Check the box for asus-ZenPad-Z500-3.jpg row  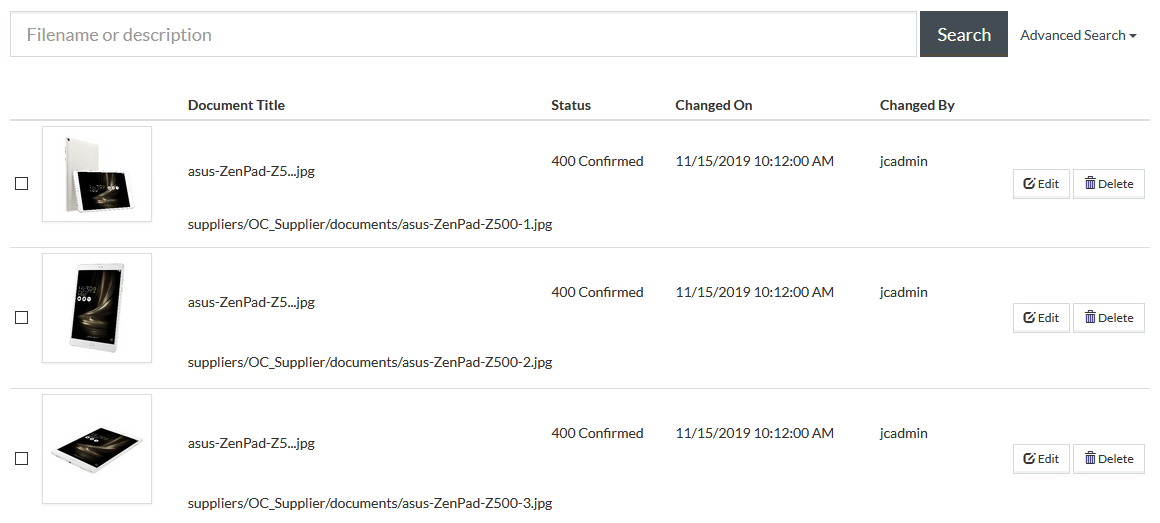(x=21, y=459)
